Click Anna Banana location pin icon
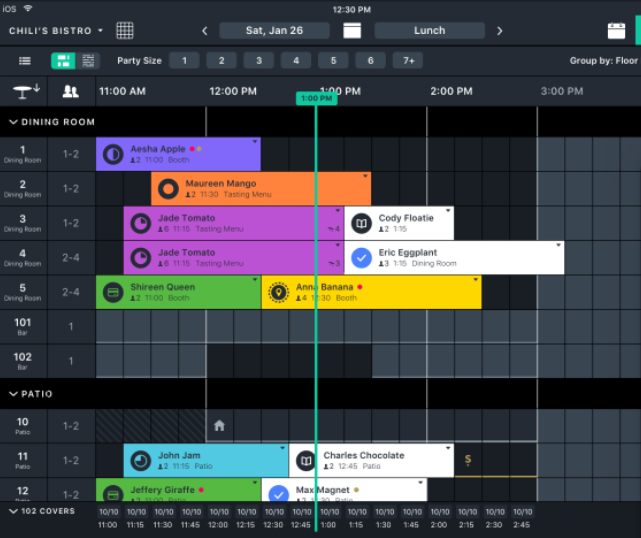This screenshot has width=641, height=538. [x=278, y=292]
